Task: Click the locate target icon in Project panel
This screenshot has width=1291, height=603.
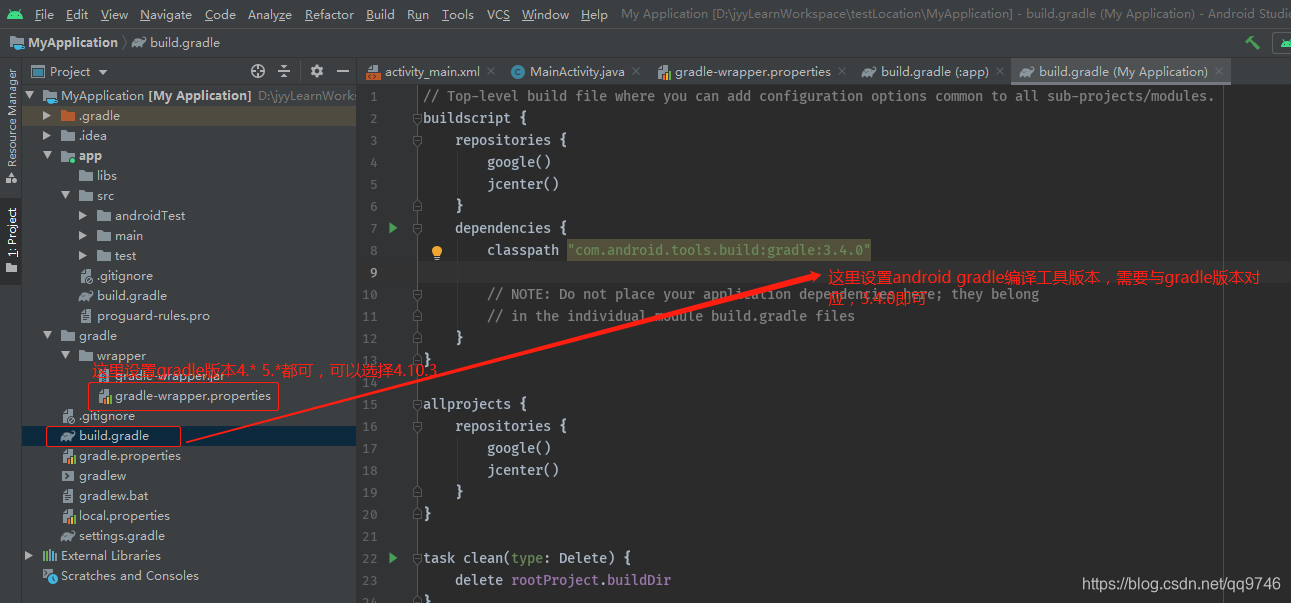Action: tap(258, 71)
